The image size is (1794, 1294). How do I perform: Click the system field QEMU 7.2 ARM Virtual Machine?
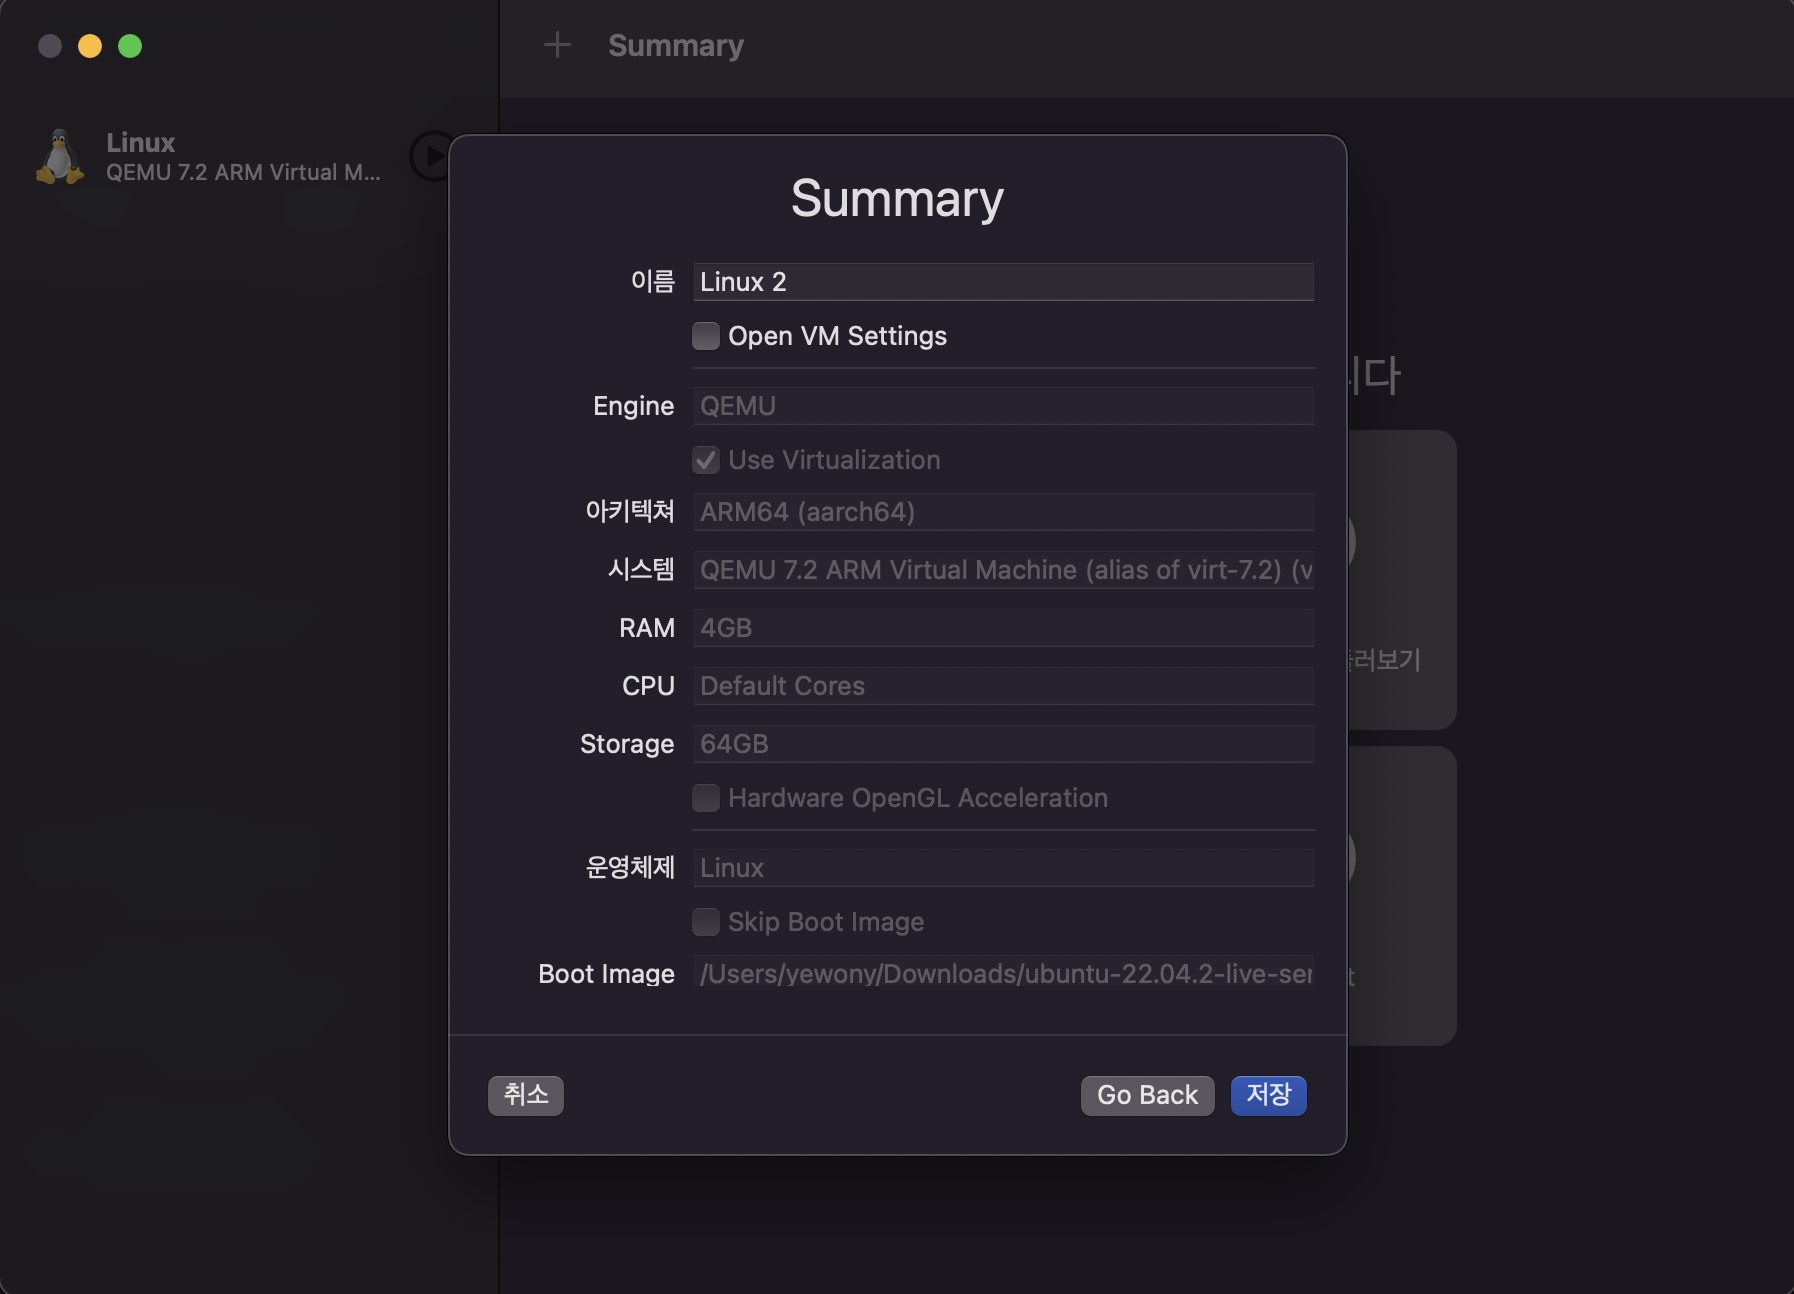(1003, 570)
